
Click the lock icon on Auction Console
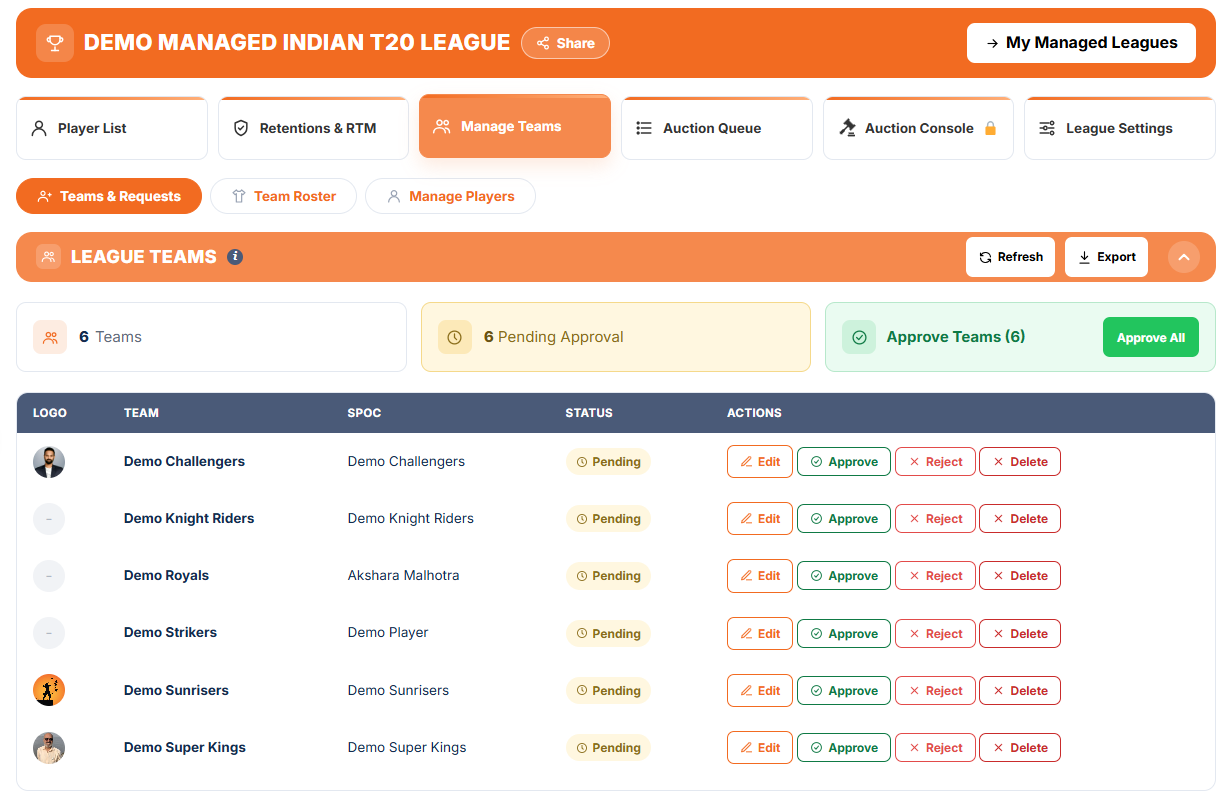point(991,128)
